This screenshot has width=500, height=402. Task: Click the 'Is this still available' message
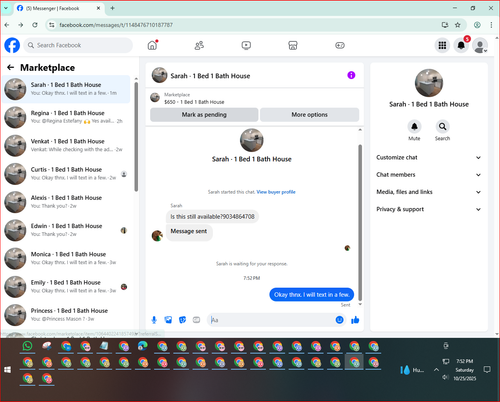pos(212,217)
